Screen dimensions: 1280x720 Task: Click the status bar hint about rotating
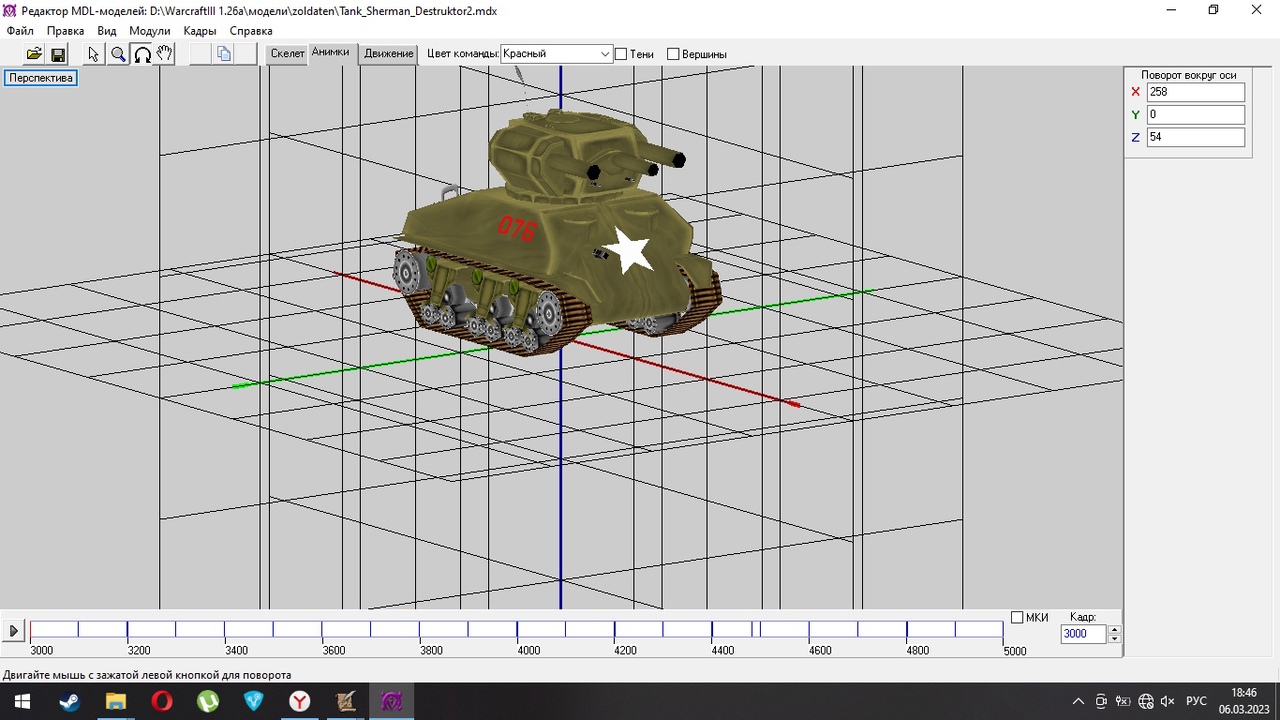click(x=147, y=675)
